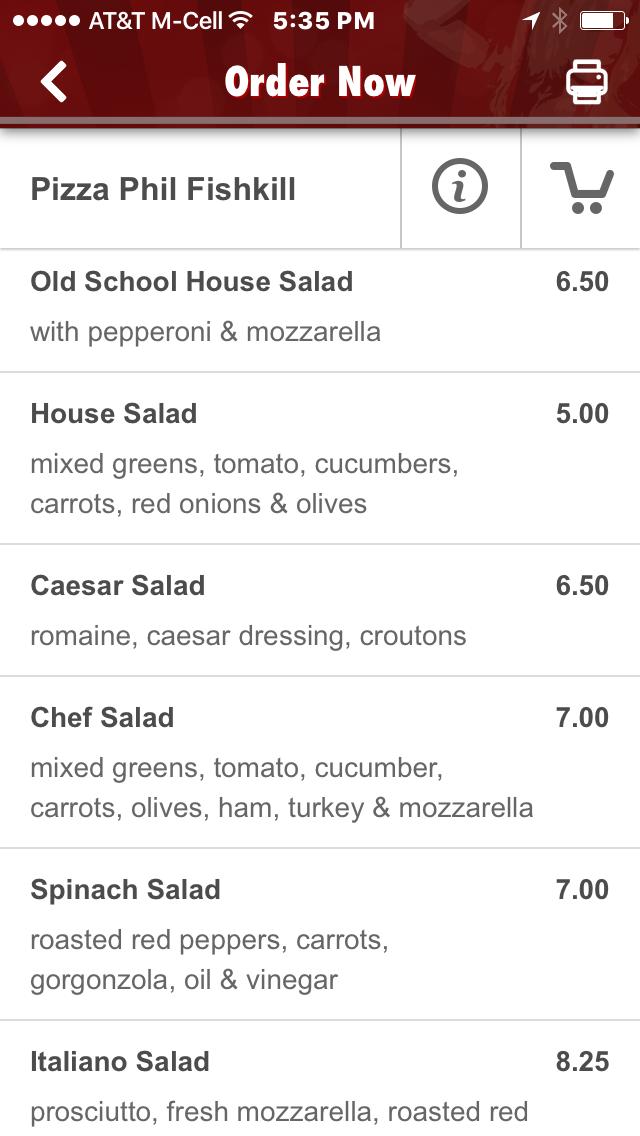640x1136 pixels.
Task: Choose Chef Salad from the menu
Action: click(102, 718)
